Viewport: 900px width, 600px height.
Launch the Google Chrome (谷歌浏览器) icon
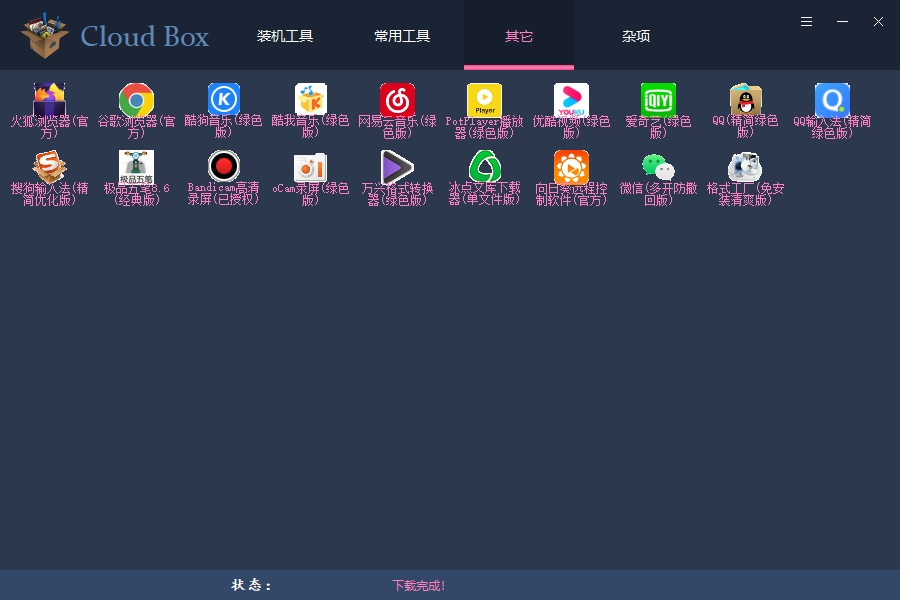pos(136,100)
